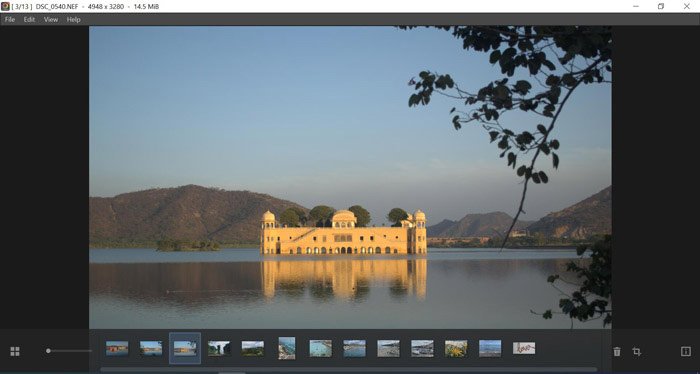Select the eighth coastal bay thumbnail
The height and width of the screenshot is (374, 700).
point(354,349)
